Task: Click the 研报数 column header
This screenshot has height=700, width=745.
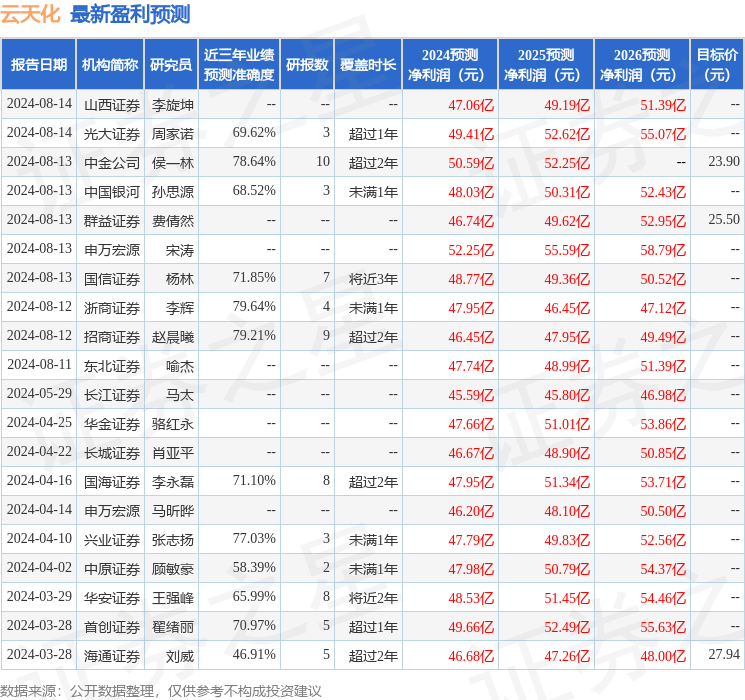Action: pyautogui.click(x=307, y=65)
